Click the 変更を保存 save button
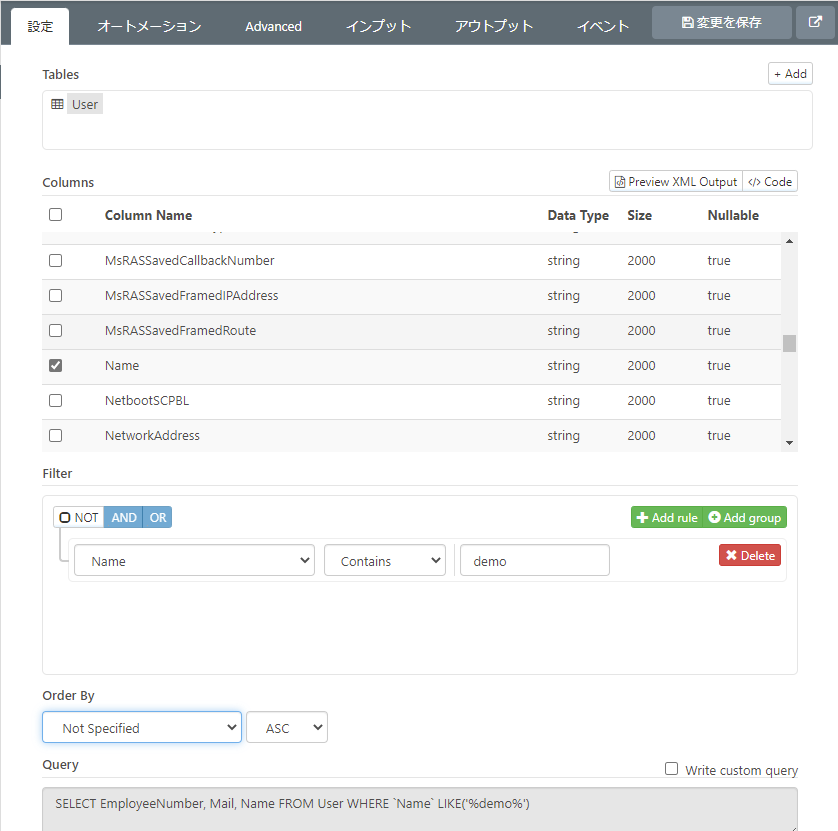Viewport: 838px width, 831px height. [721, 22]
